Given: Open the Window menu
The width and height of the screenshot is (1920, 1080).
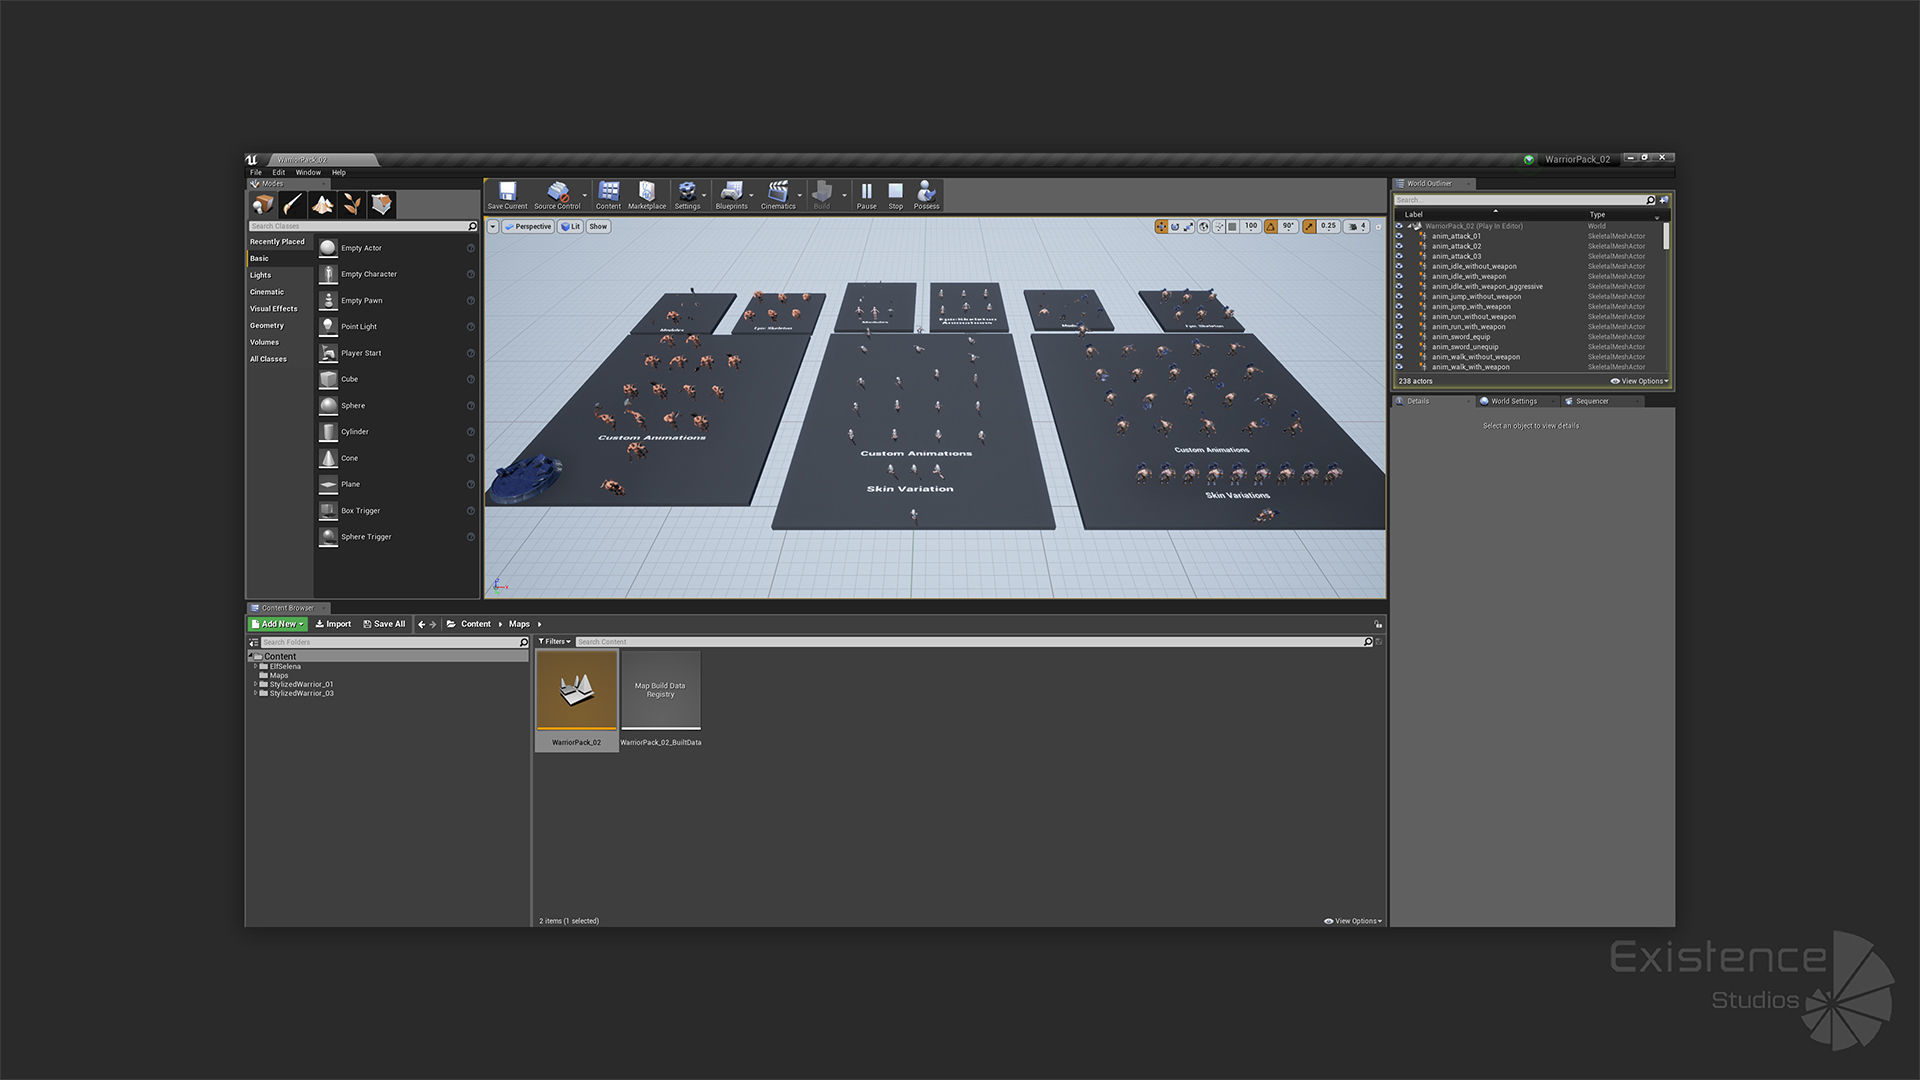Looking at the screenshot, I should tap(308, 173).
